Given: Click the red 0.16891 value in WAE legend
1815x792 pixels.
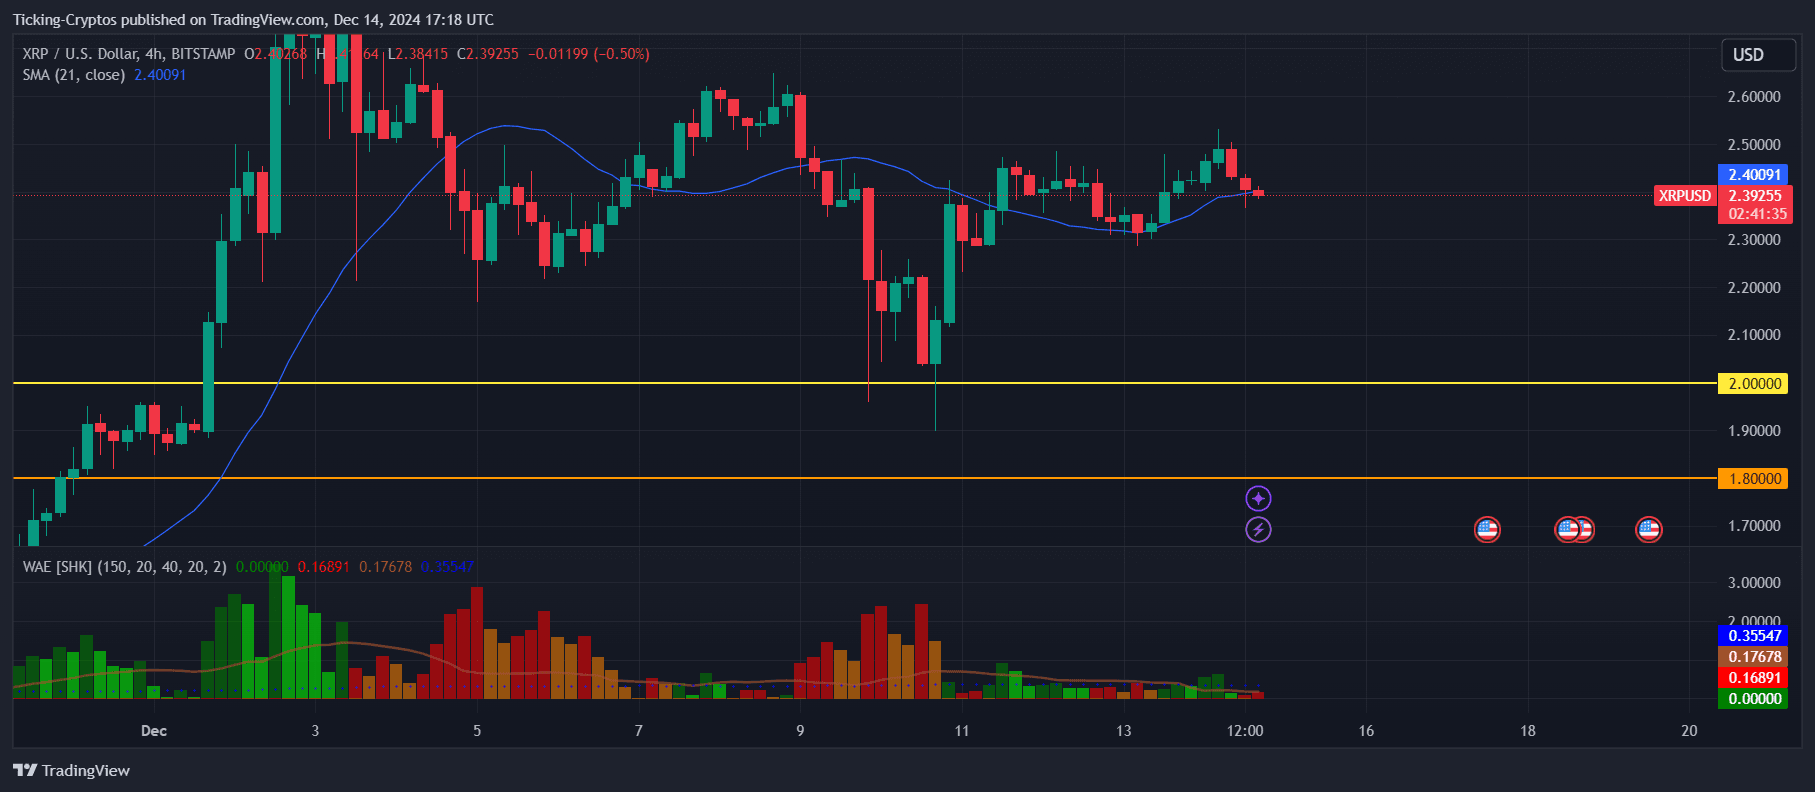Looking at the screenshot, I should pyautogui.click(x=323, y=567).
